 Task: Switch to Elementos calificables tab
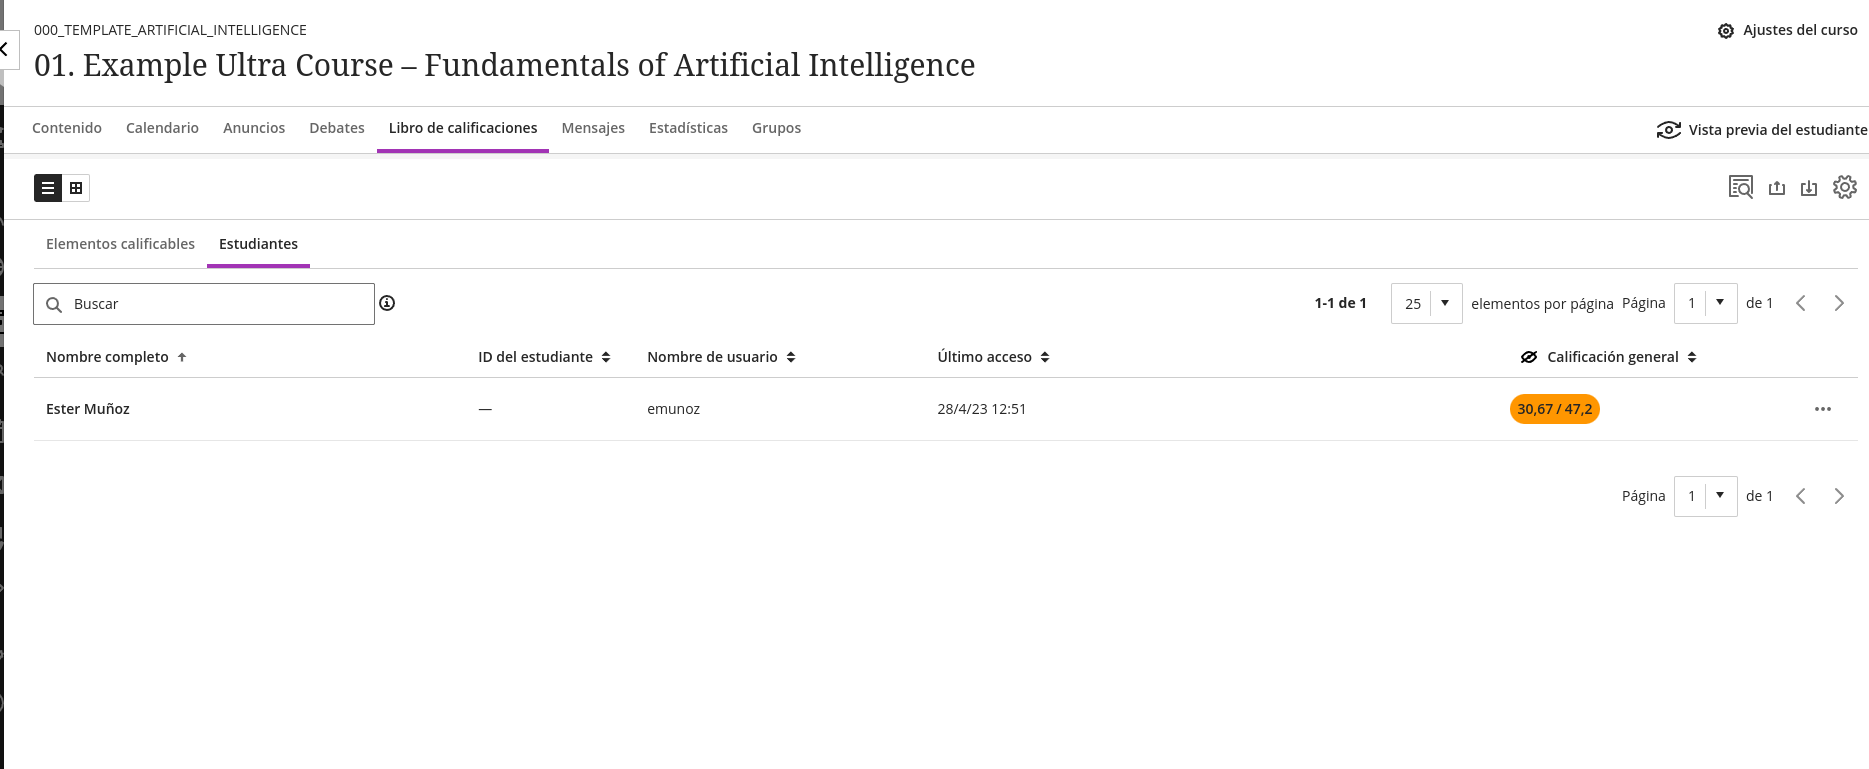point(121,244)
